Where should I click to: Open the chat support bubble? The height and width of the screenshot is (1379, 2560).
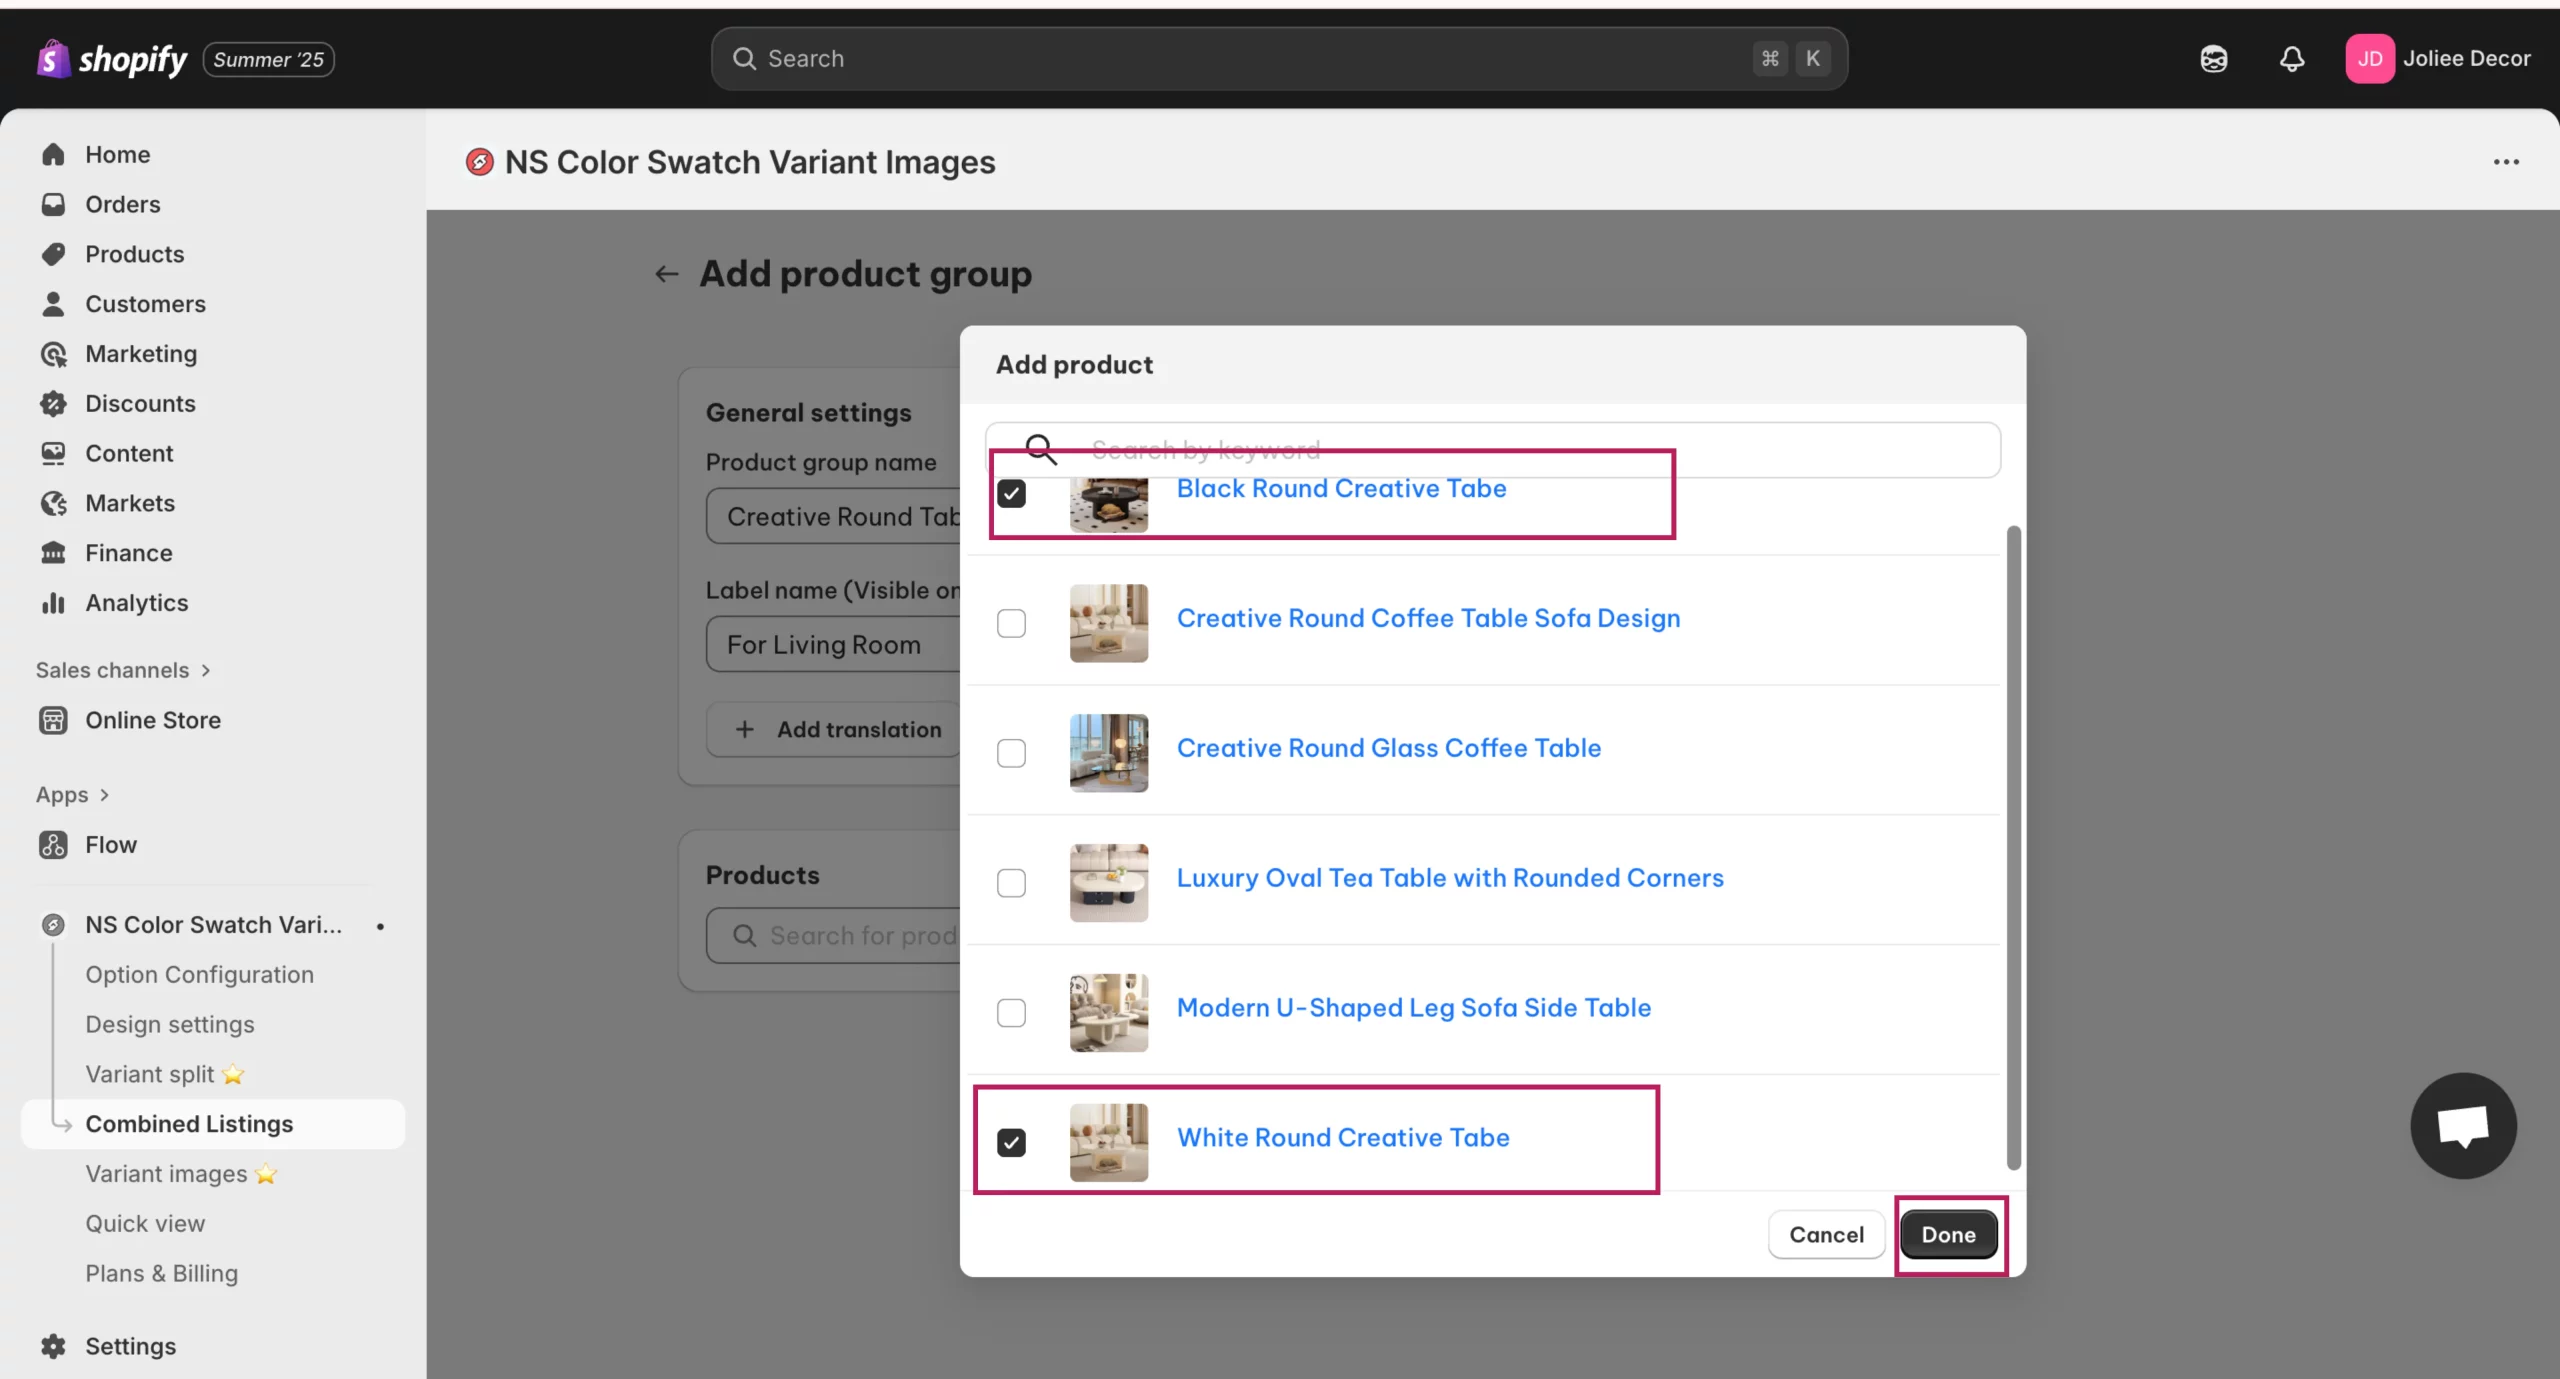point(2463,1126)
